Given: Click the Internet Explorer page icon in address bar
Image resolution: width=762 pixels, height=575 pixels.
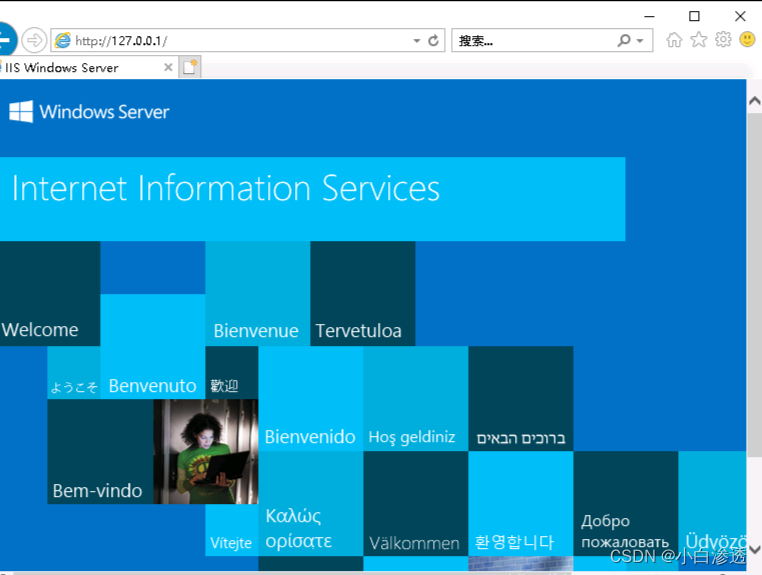Looking at the screenshot, I should [x=63, y=40].
